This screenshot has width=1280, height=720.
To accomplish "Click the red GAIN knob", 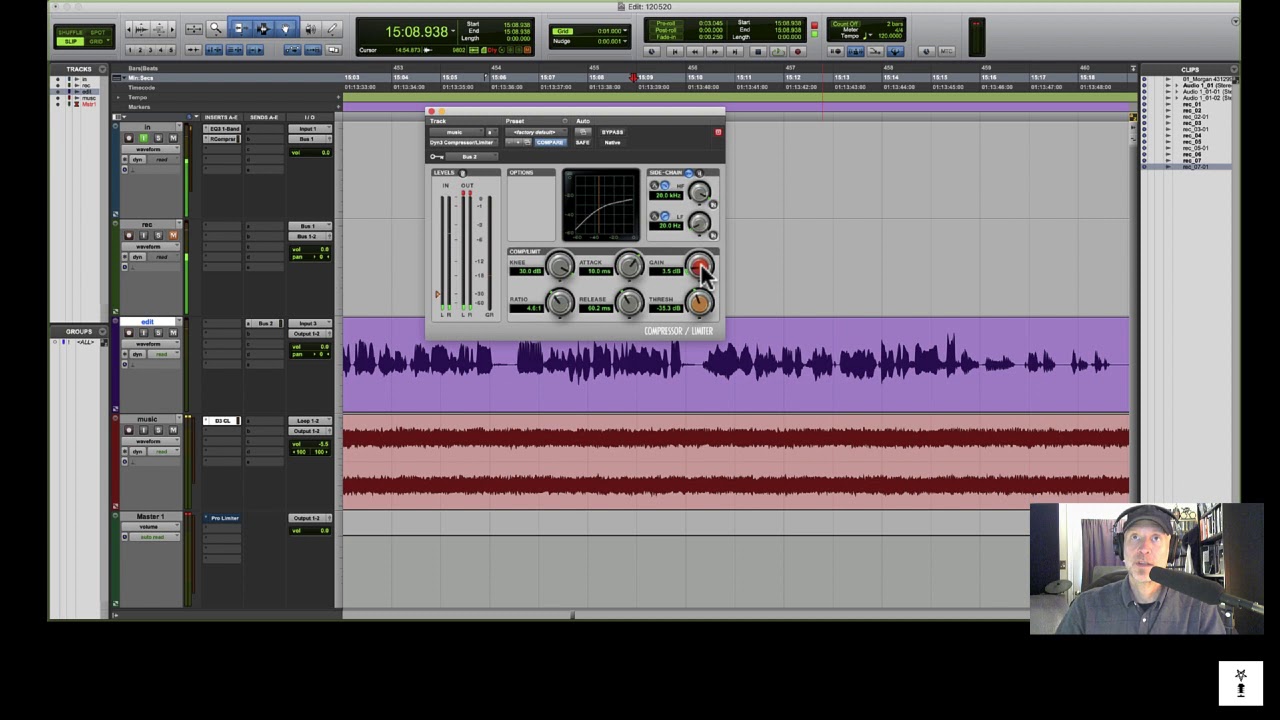I will click(x=699, y=266).
